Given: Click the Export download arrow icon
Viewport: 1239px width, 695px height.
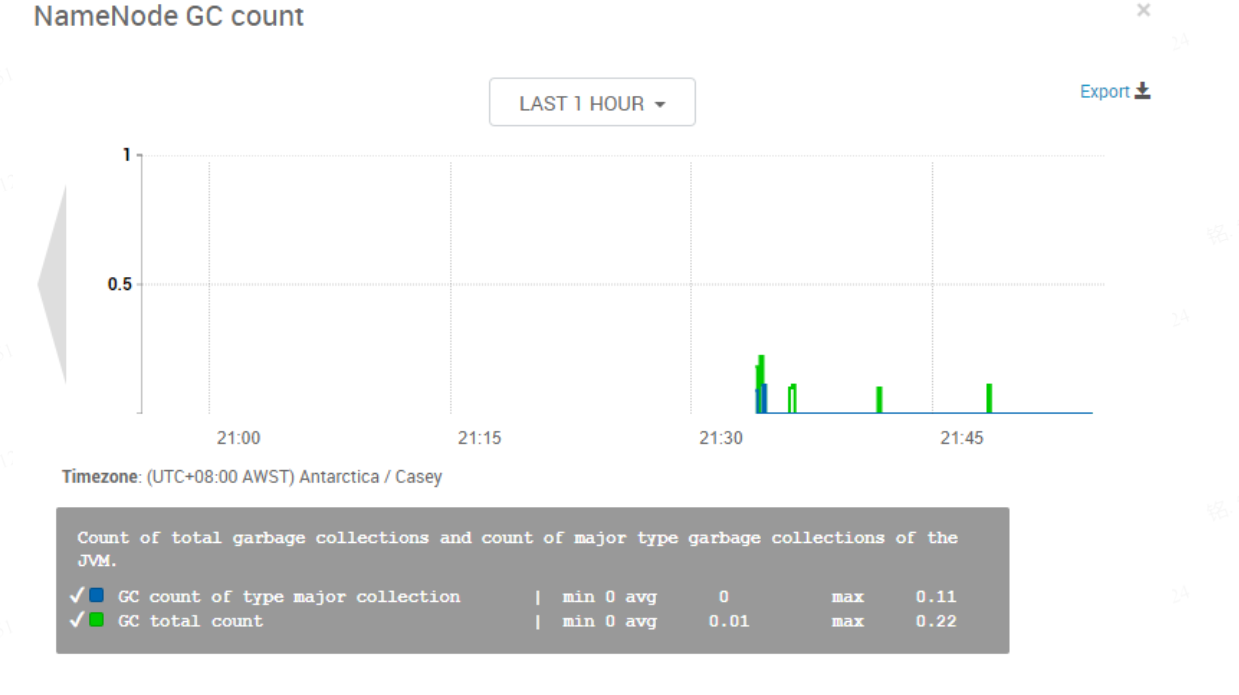Looking at the screenshot, I should click(x=1142, y=91).
